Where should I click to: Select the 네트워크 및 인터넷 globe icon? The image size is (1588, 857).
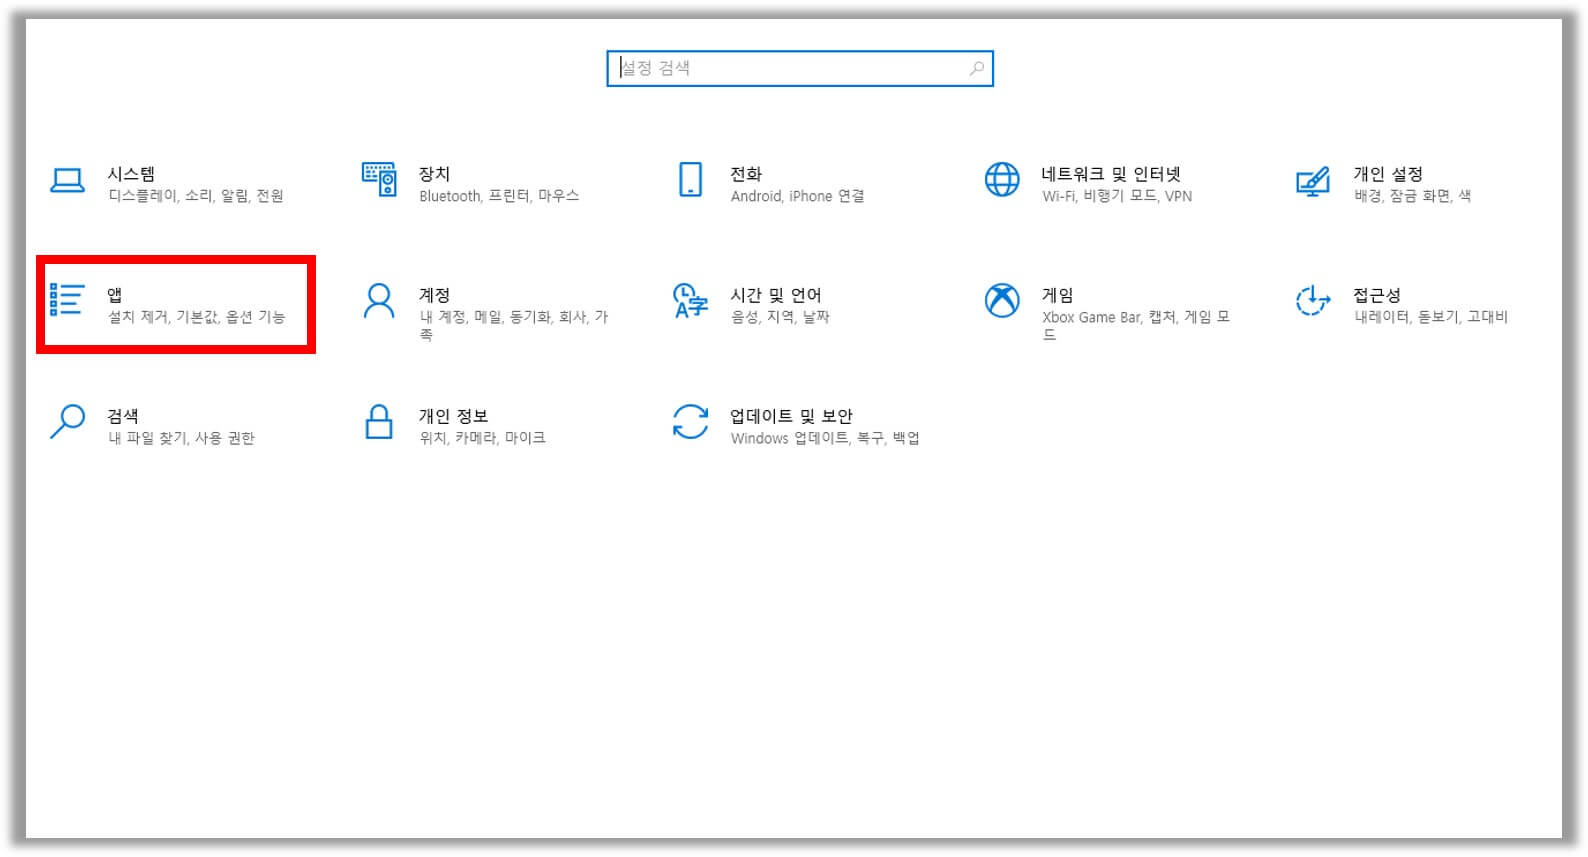[x=1002, y=180]
